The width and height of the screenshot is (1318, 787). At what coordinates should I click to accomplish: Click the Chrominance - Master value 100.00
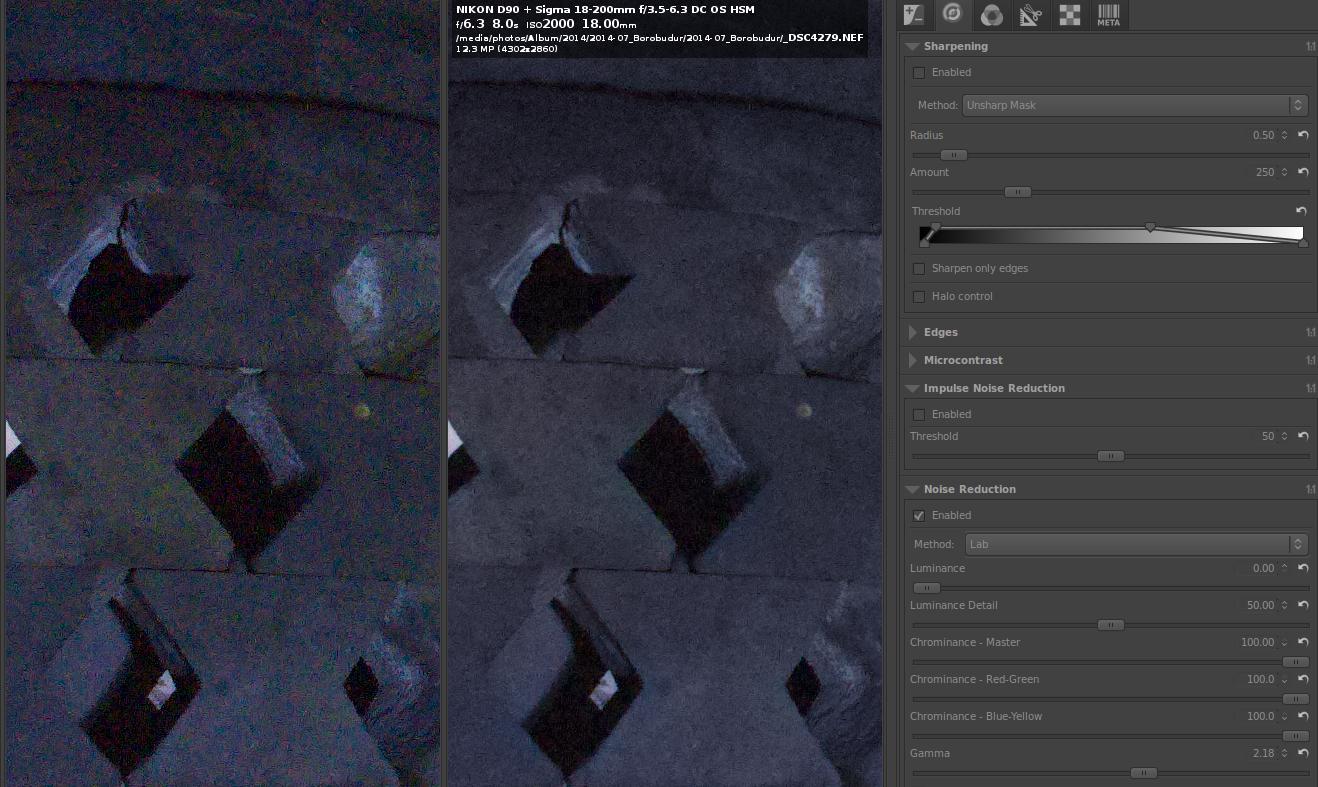point(1257,642)
